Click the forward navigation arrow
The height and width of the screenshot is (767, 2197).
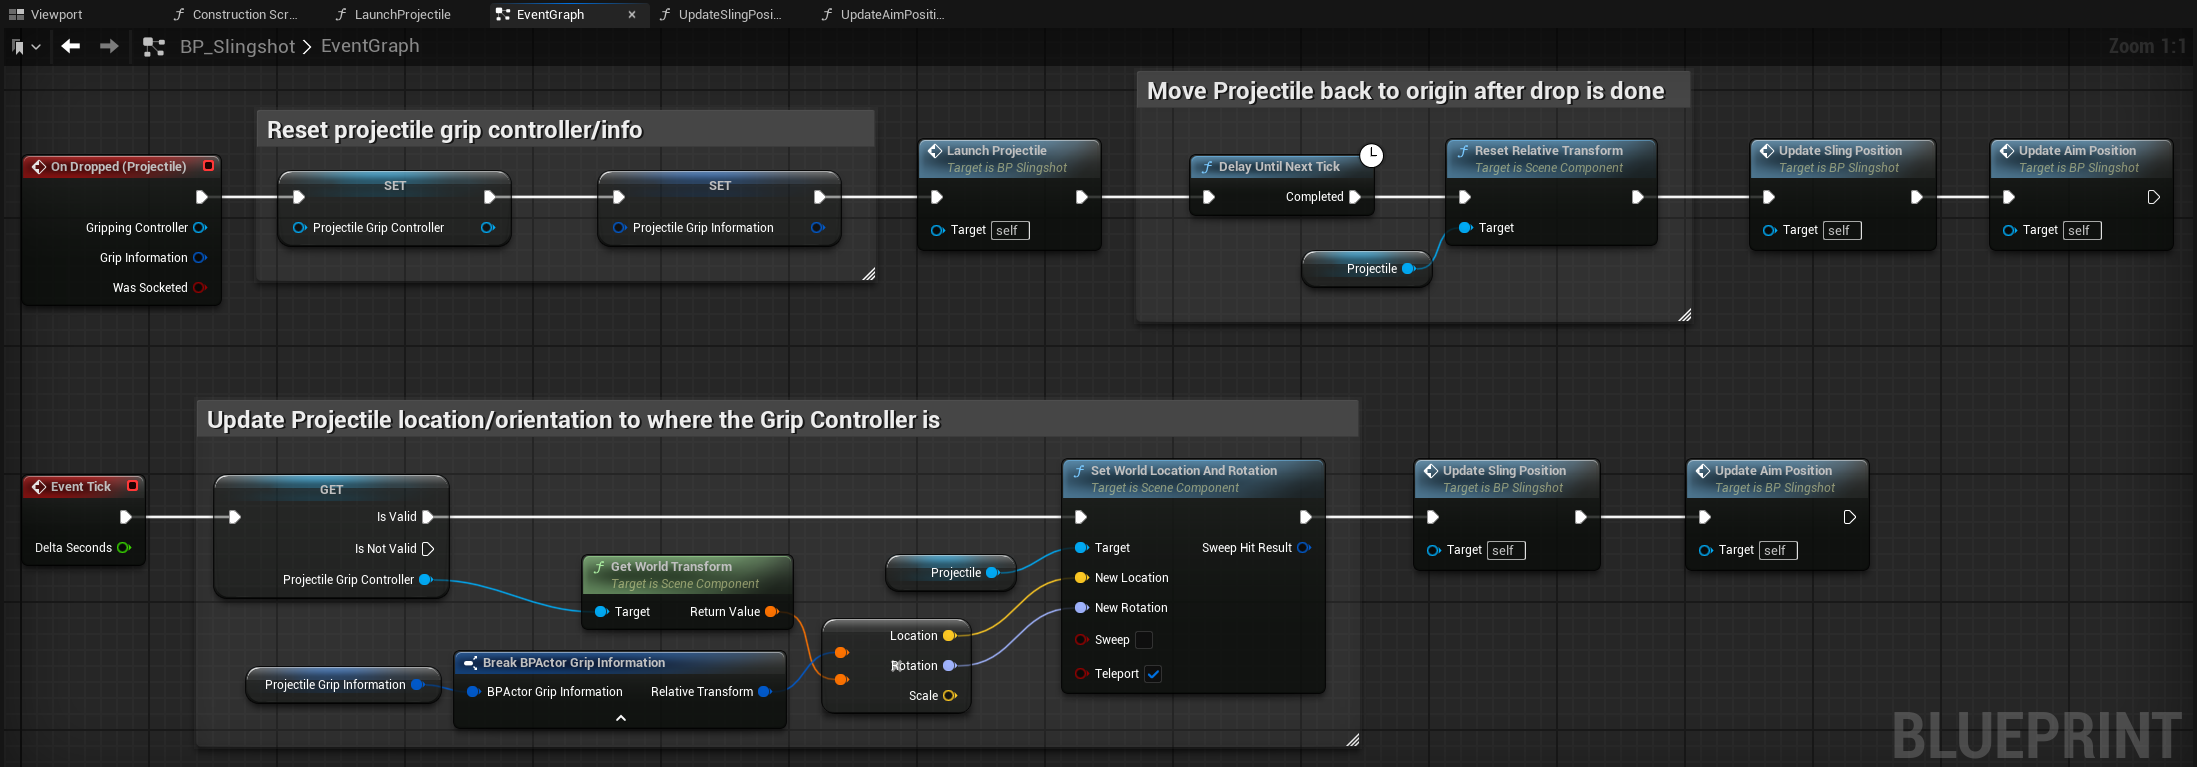[109, 46]
